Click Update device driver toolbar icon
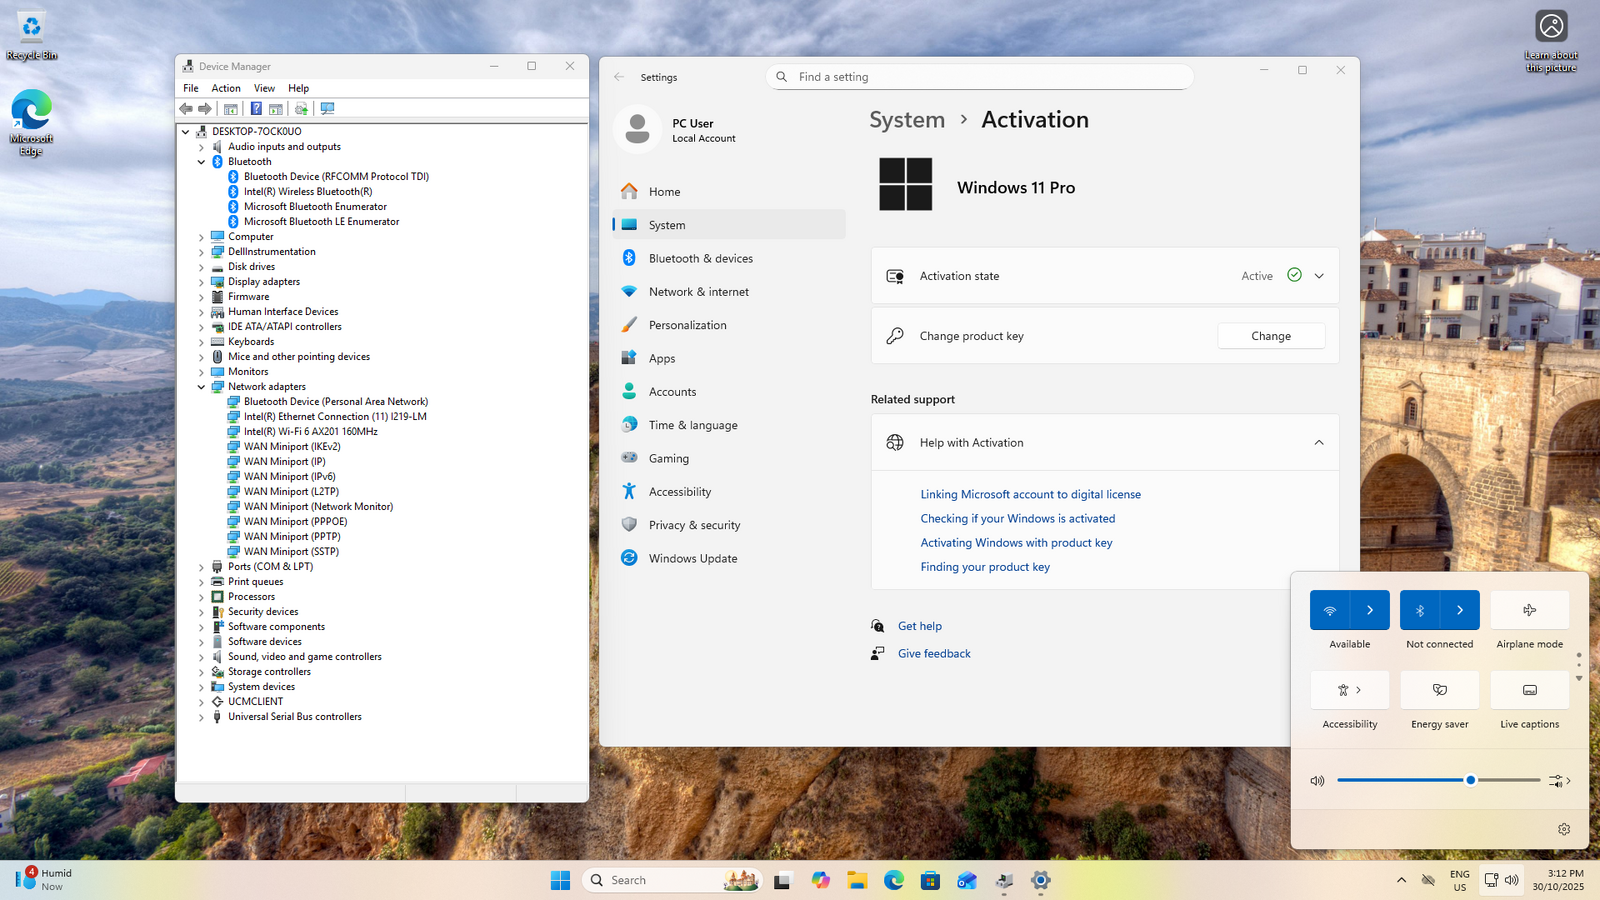The image size is (1600, 900). [301, 109]
